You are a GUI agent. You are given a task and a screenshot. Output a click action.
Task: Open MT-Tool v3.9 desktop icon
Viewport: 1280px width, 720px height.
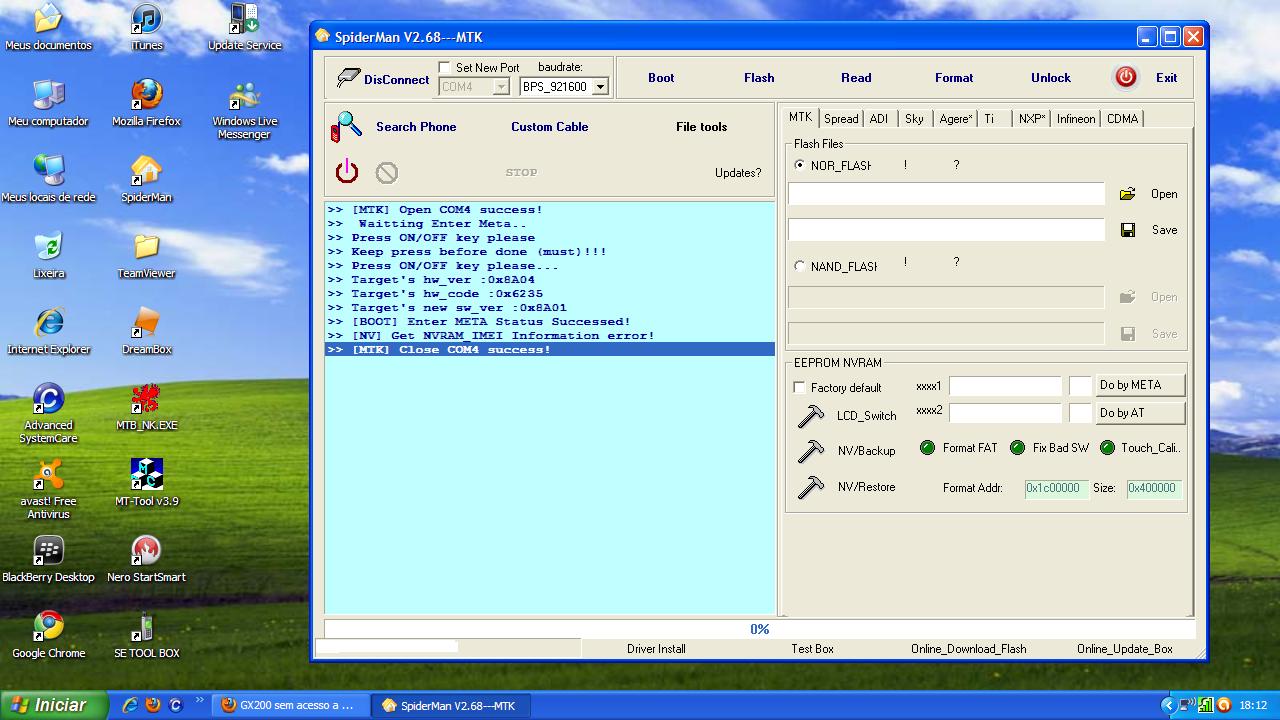click(146, 483)
